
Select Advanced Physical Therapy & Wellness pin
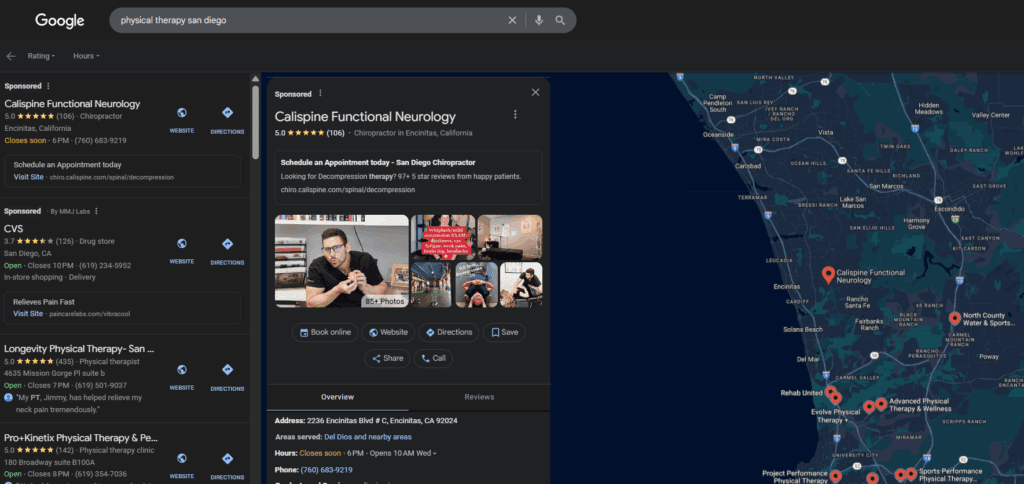881,404
